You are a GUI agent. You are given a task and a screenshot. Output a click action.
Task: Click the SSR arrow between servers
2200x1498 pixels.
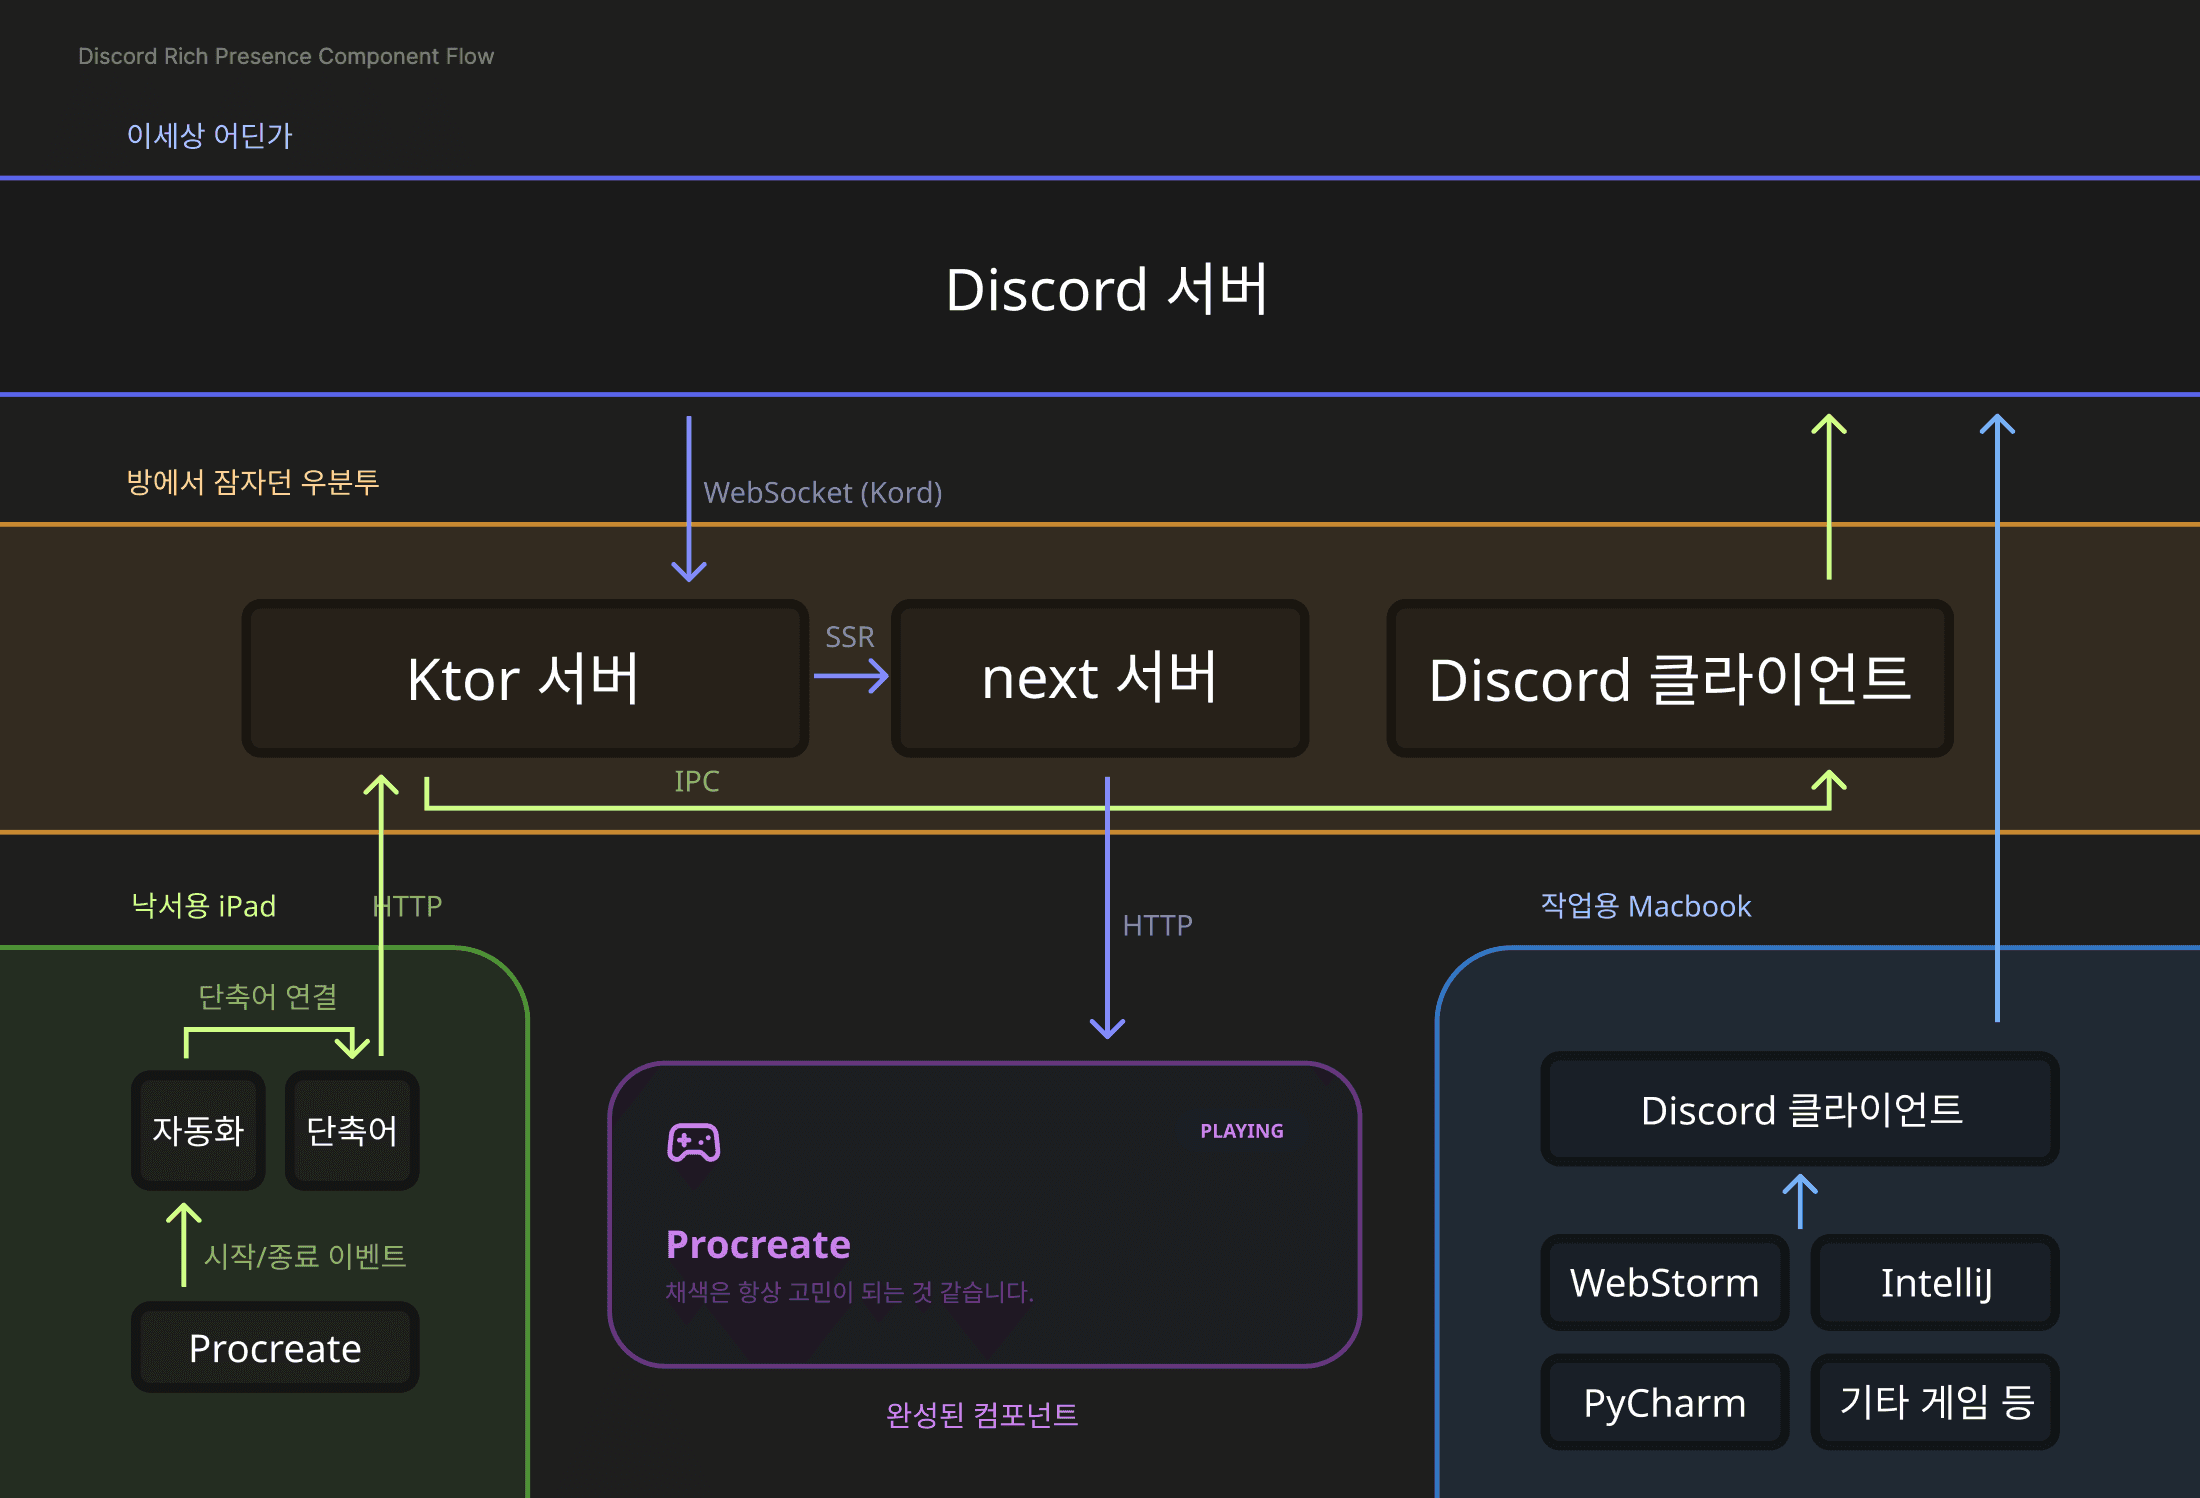click(x=851, y=676)
